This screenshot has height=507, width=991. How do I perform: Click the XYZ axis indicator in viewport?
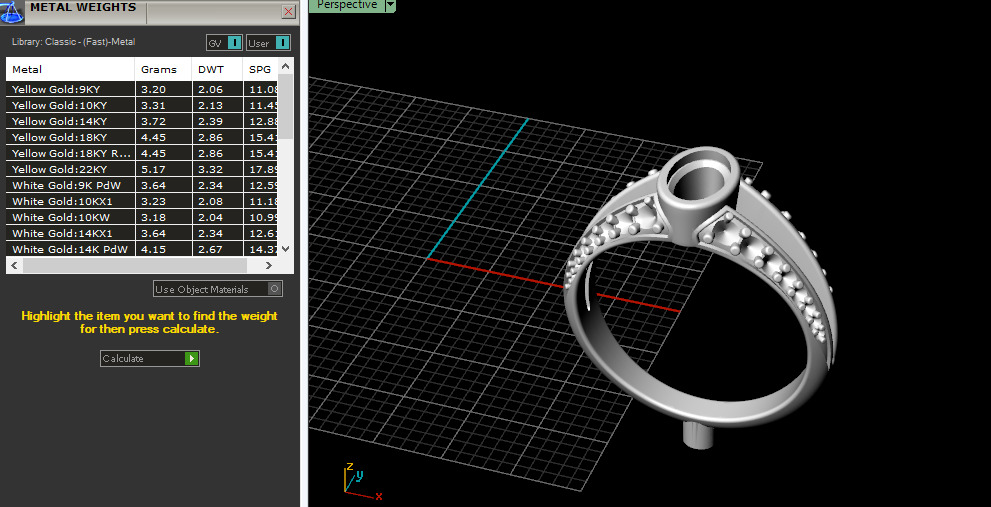point(362,482)
